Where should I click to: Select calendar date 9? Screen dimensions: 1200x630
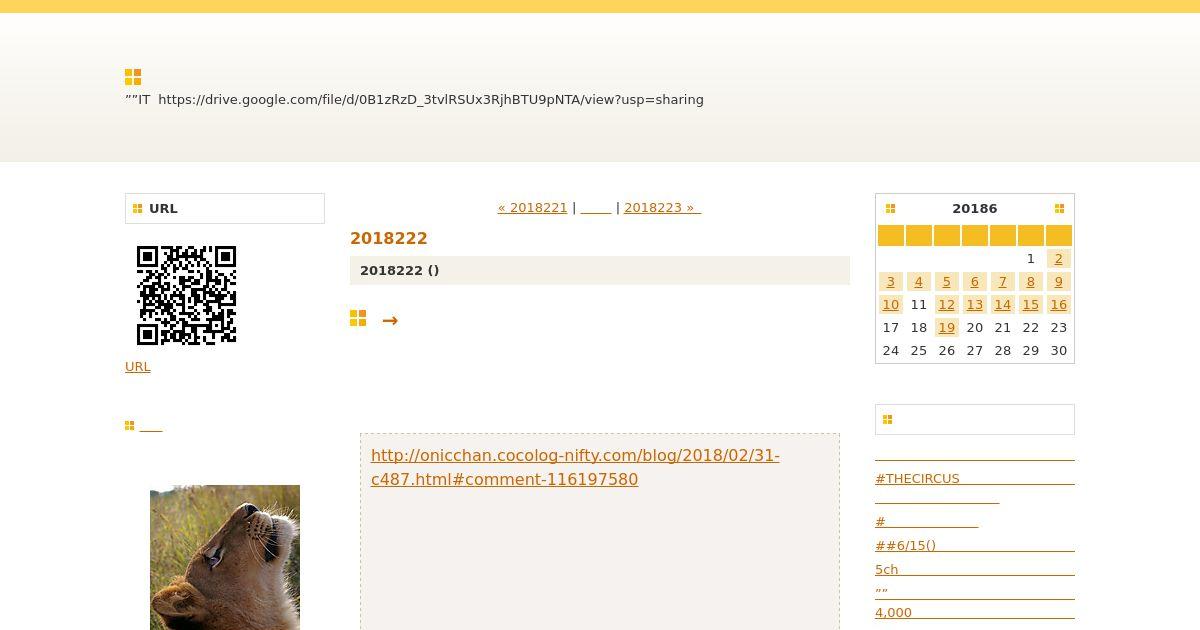point(1059,282)
